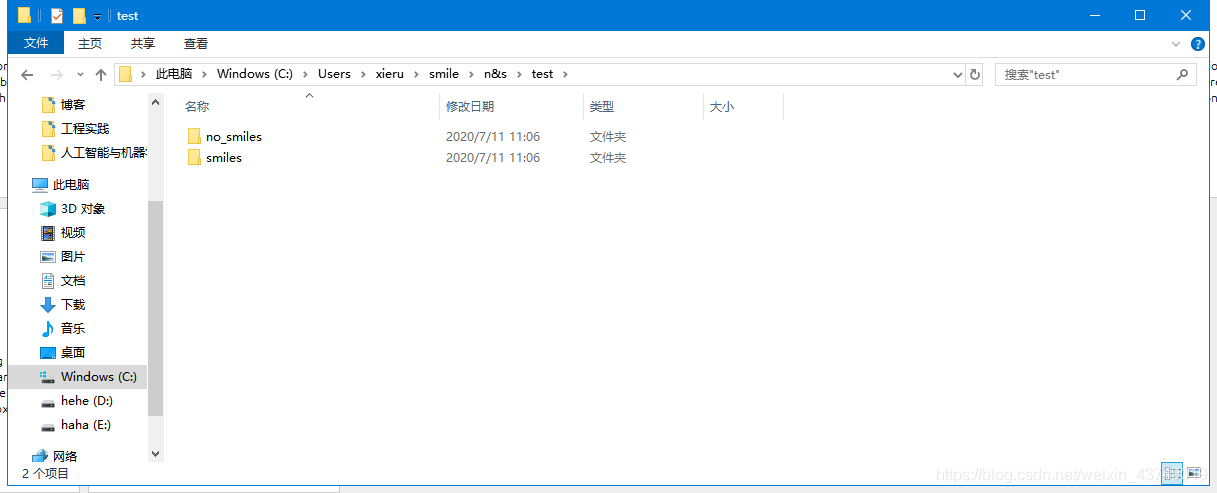Open the Help question mark icon

(1198, 44)
